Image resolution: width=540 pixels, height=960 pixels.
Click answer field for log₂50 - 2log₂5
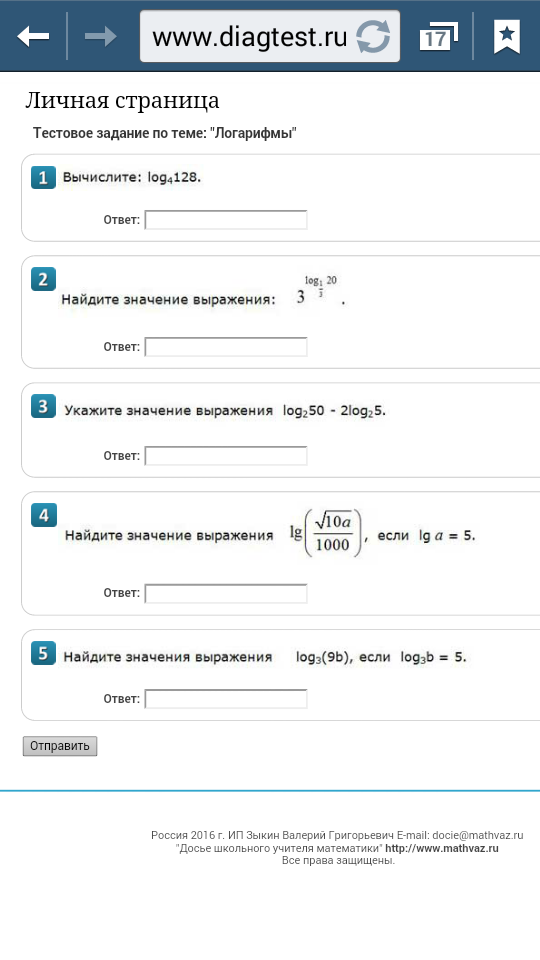pyautogui.click(x=226, y=456)
